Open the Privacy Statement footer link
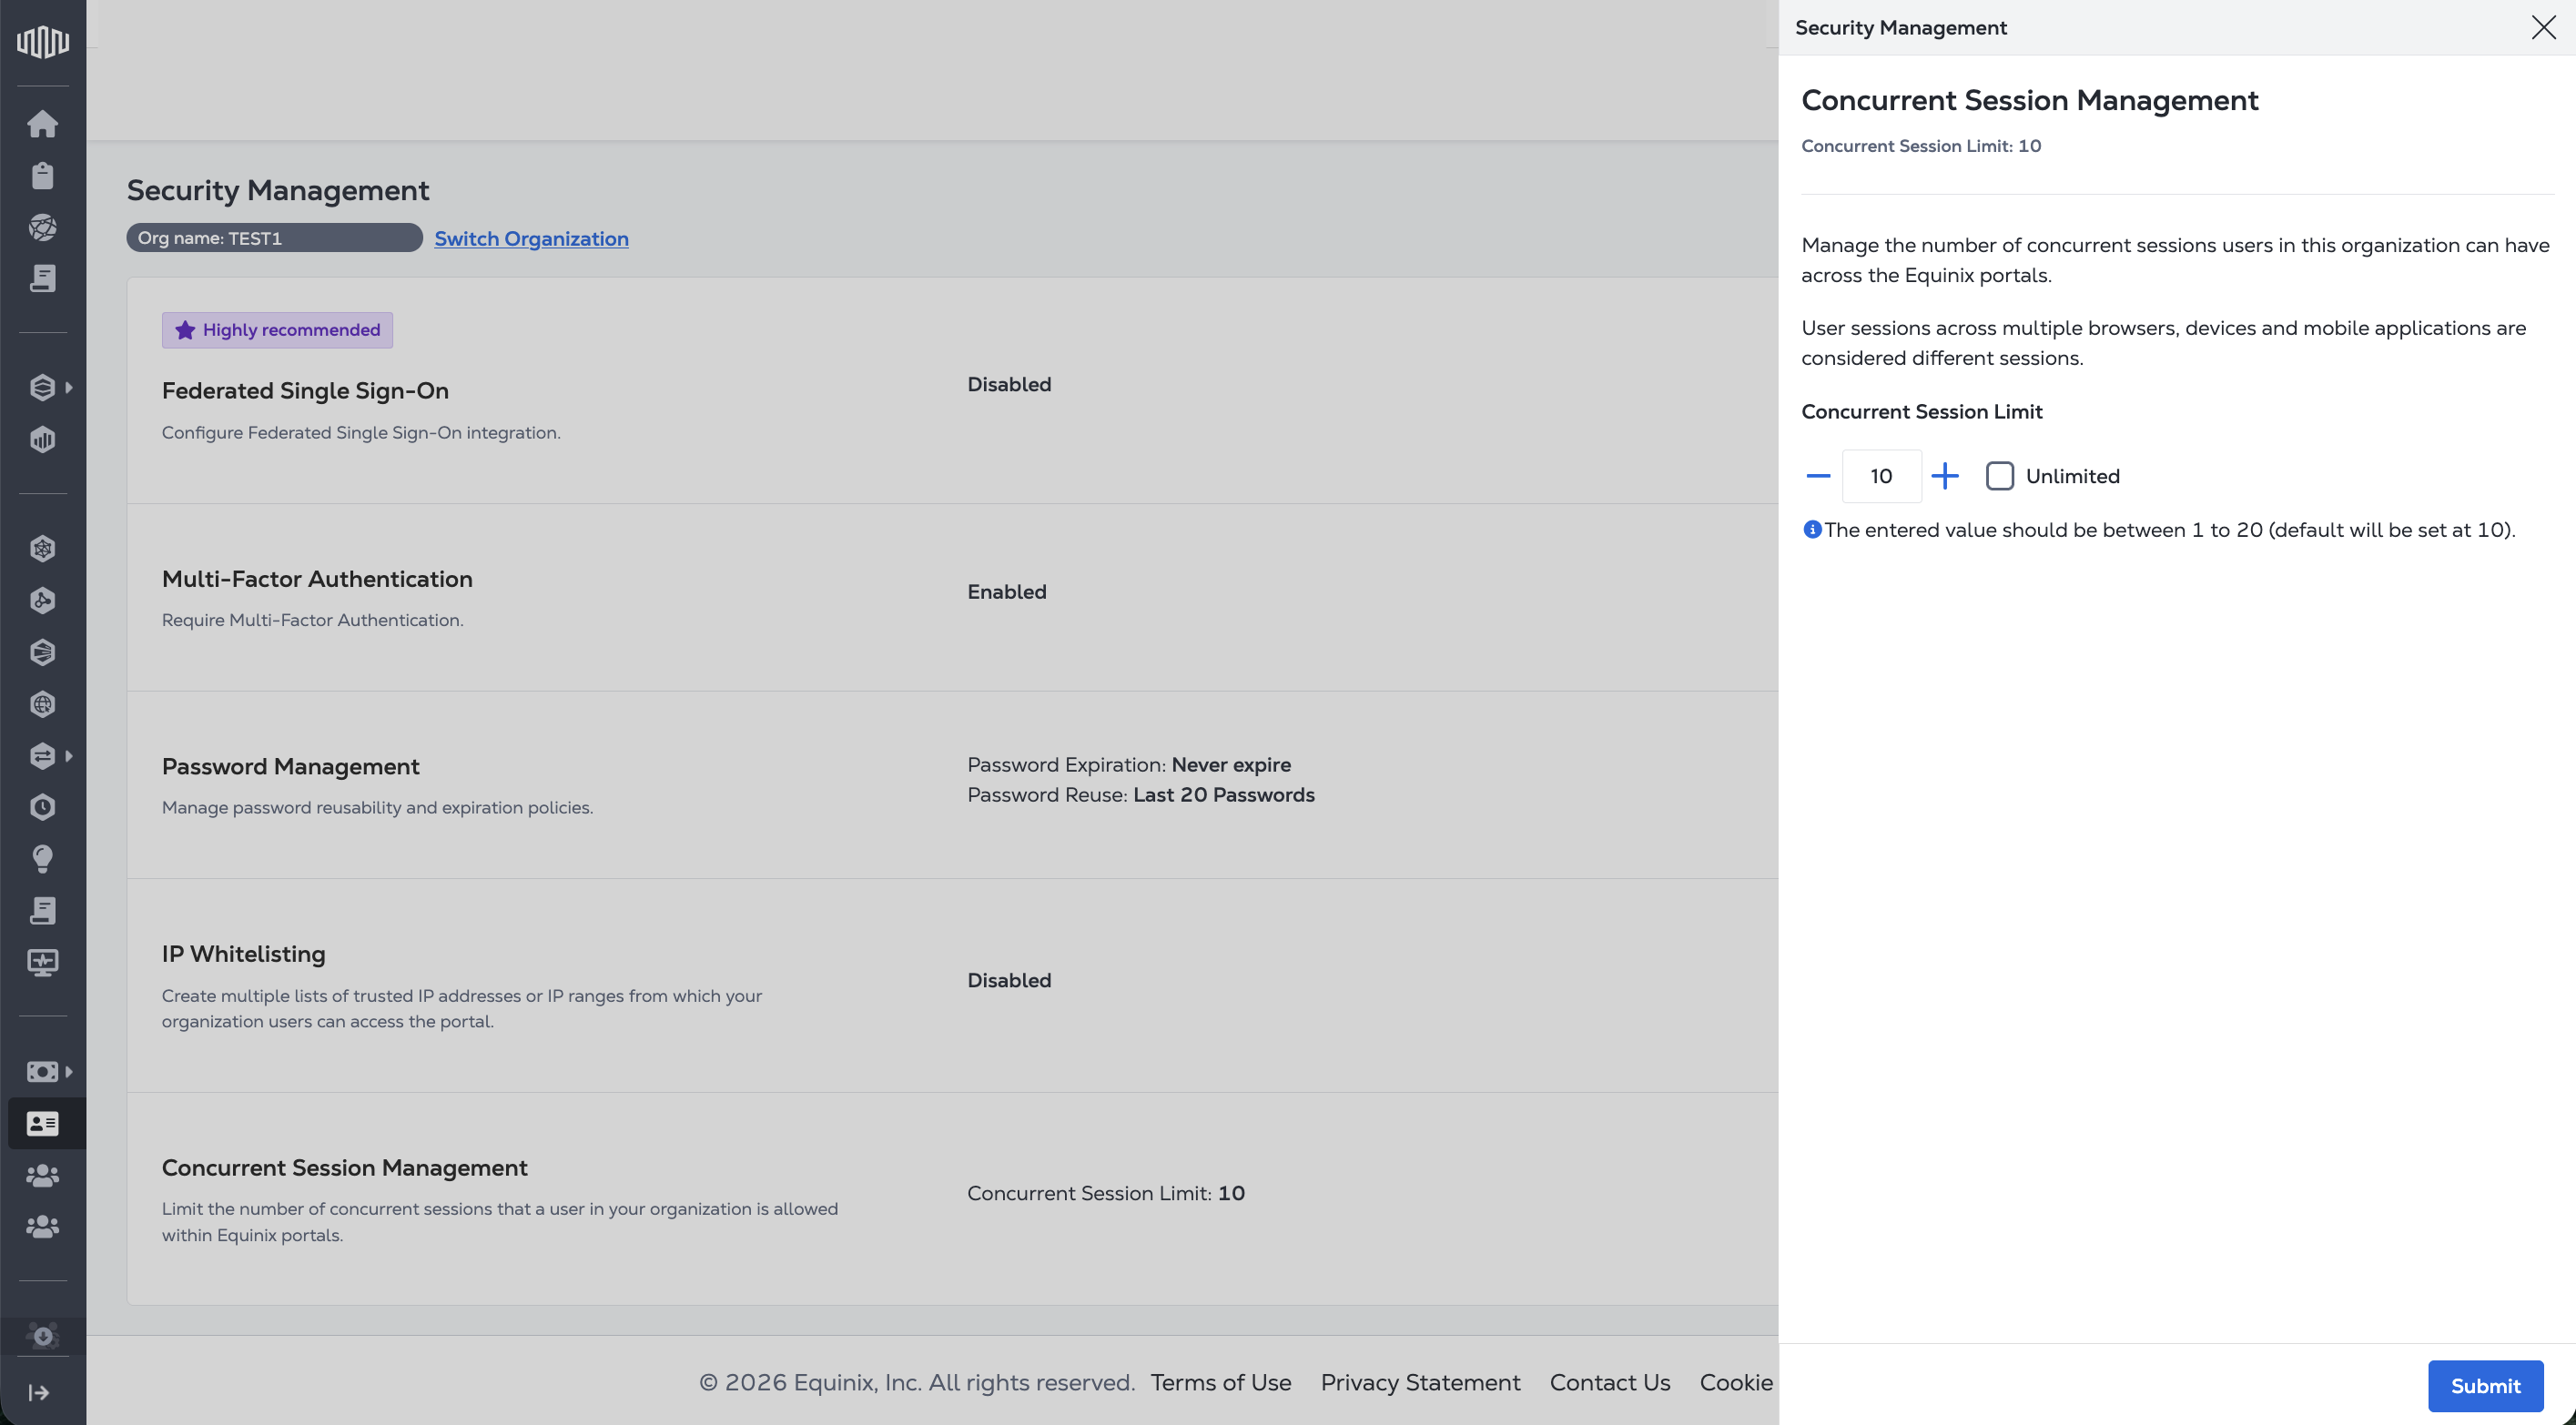Viewport: 2576px width, 1425px height. click(1419, 1382)
